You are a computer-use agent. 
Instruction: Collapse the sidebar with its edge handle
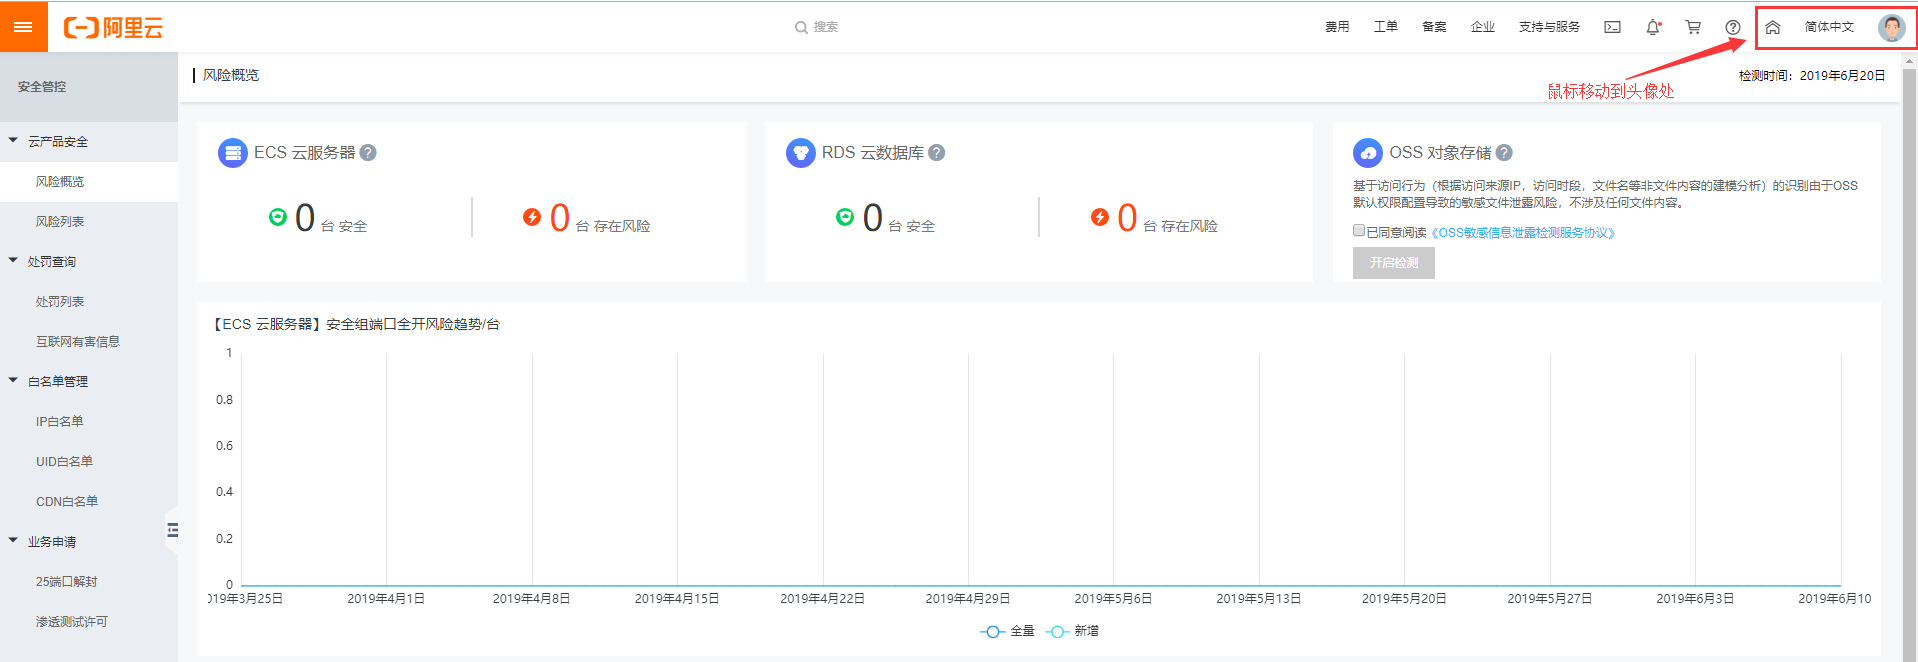click(172, 530)
